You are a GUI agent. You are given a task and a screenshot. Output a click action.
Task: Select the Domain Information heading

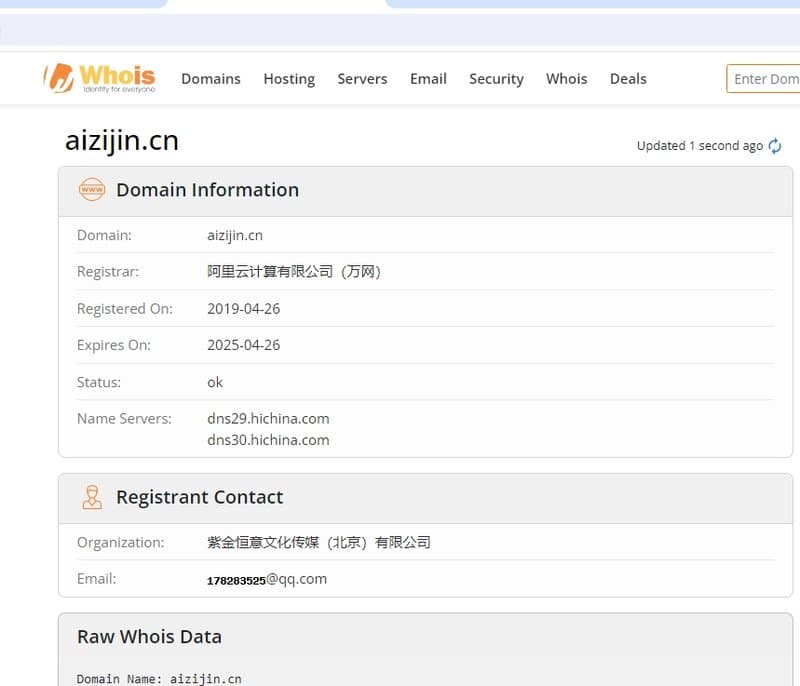(208, 190)
